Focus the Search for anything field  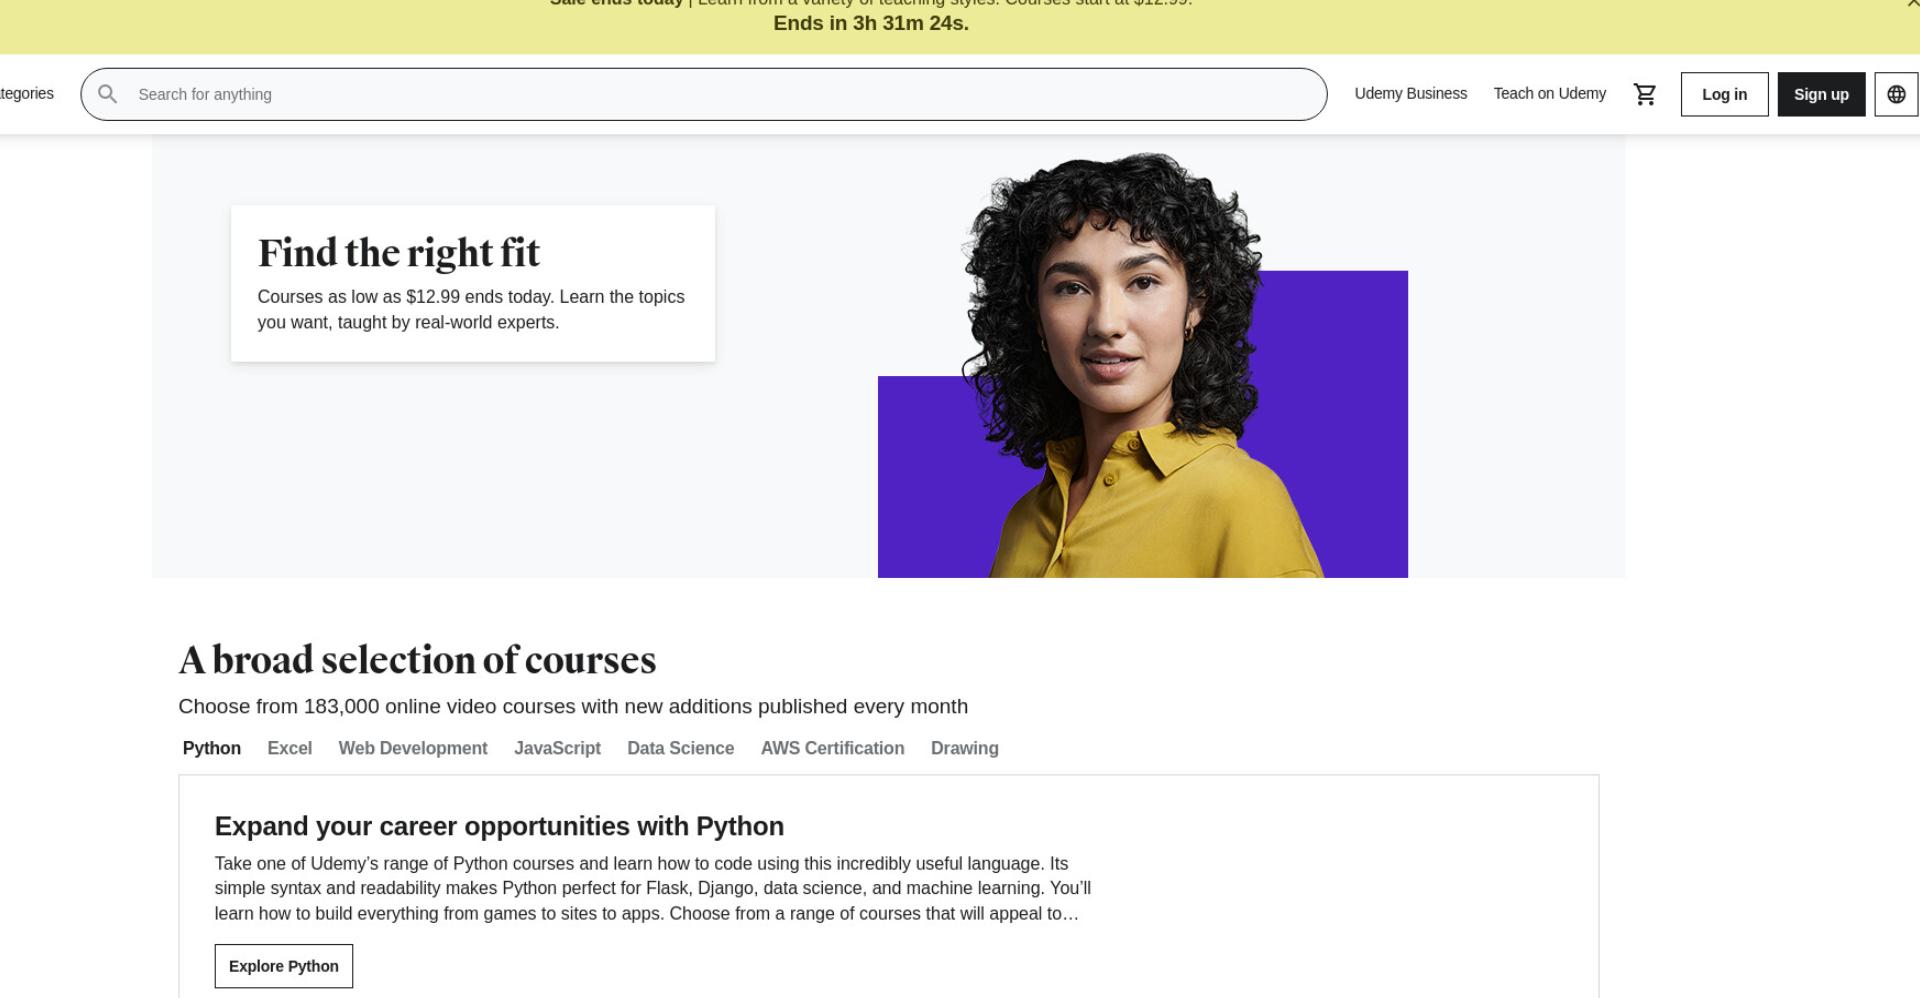click(704, 94)
